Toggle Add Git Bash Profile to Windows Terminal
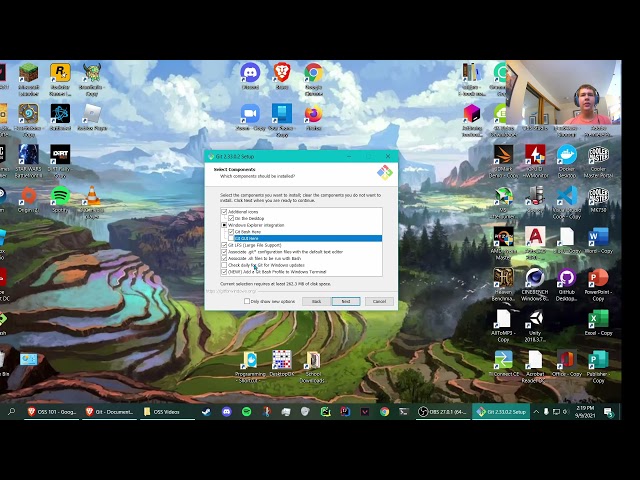Viewport: 640px width, 480px height. [224, 271]
